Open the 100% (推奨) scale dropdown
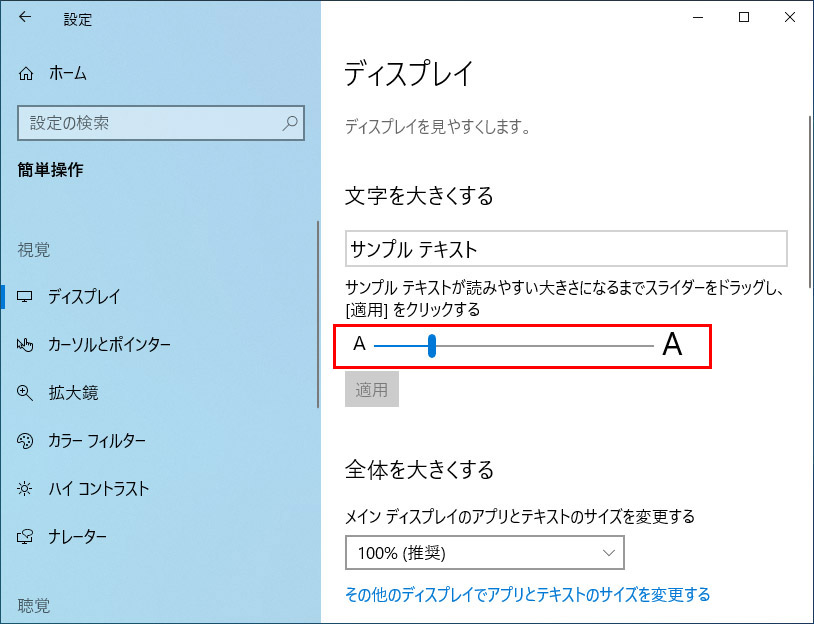 tap(485, 553)
